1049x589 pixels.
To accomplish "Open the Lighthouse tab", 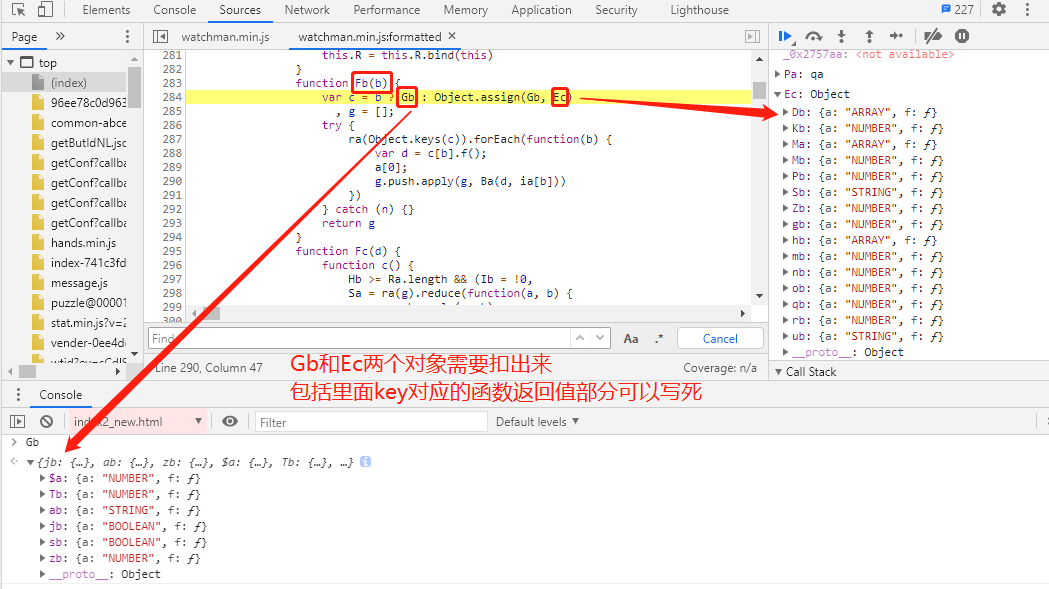I will coord(699,10).
